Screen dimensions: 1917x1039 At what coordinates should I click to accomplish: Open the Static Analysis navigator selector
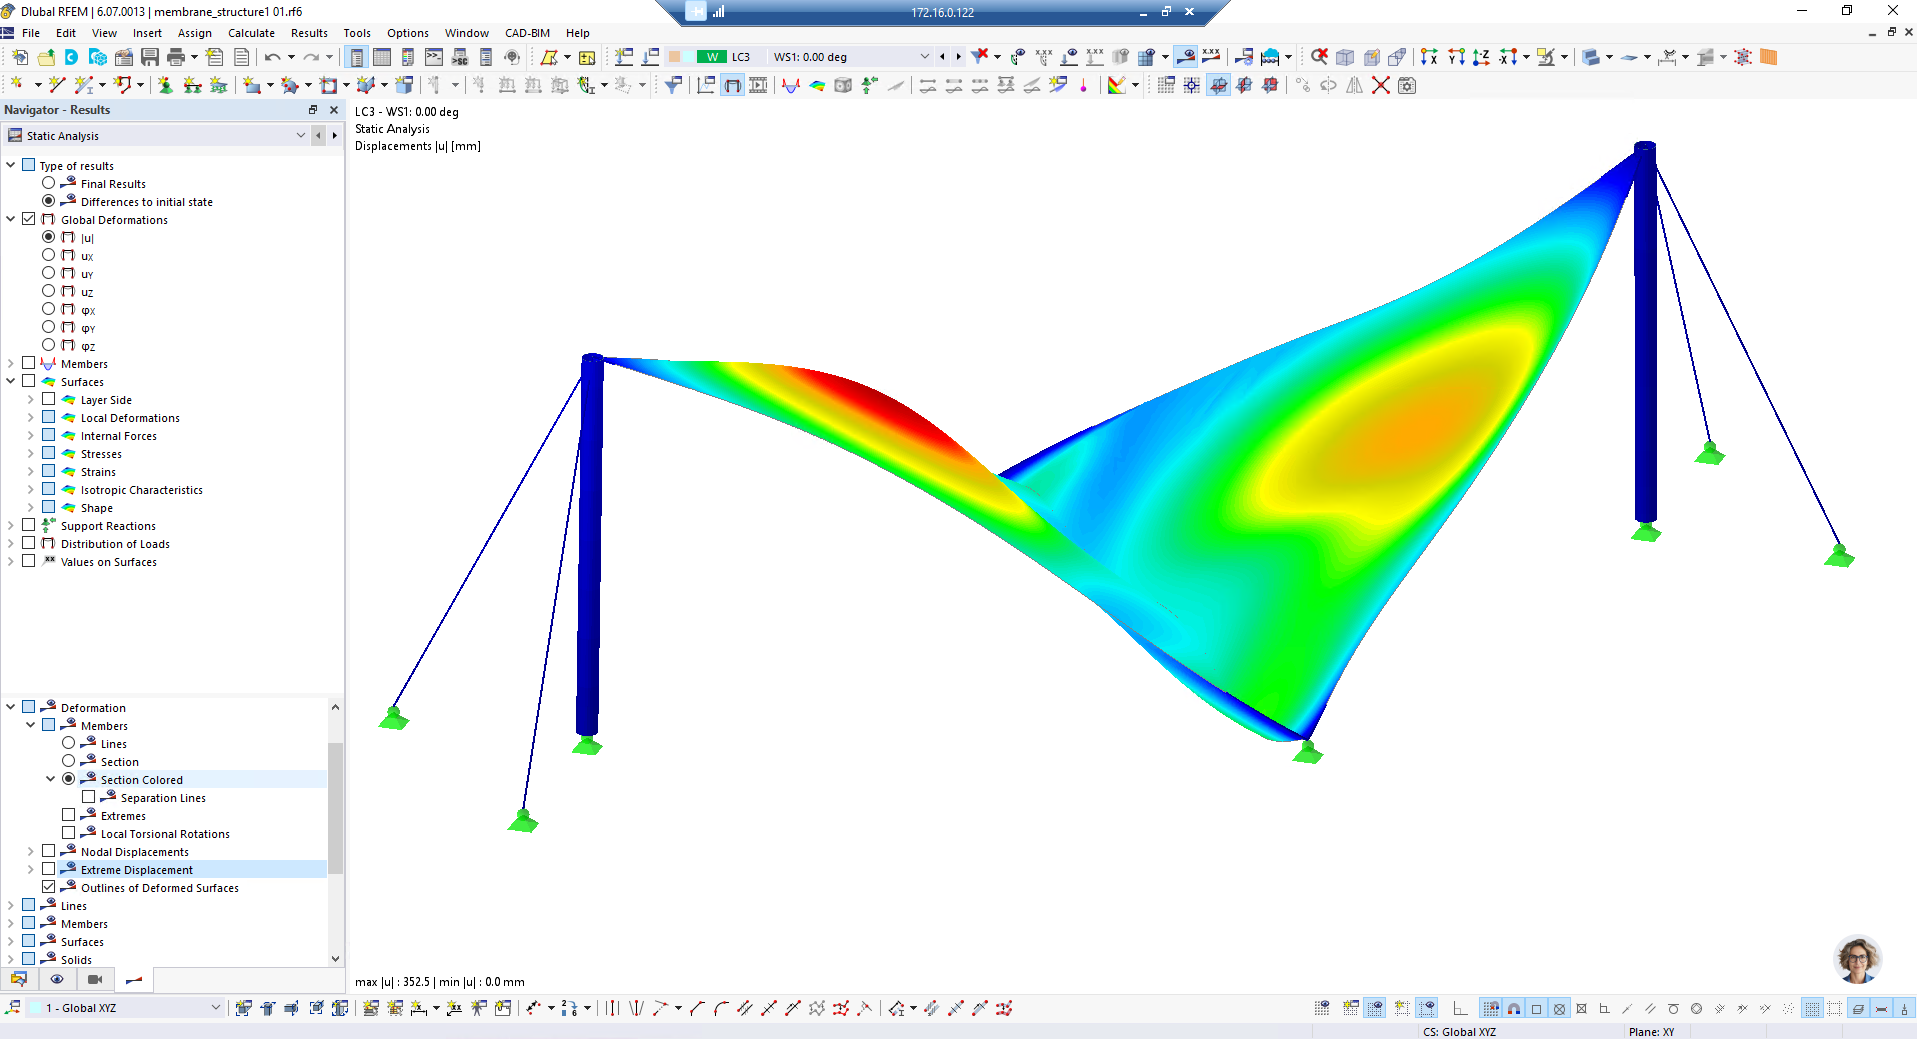tap(300, 135)
